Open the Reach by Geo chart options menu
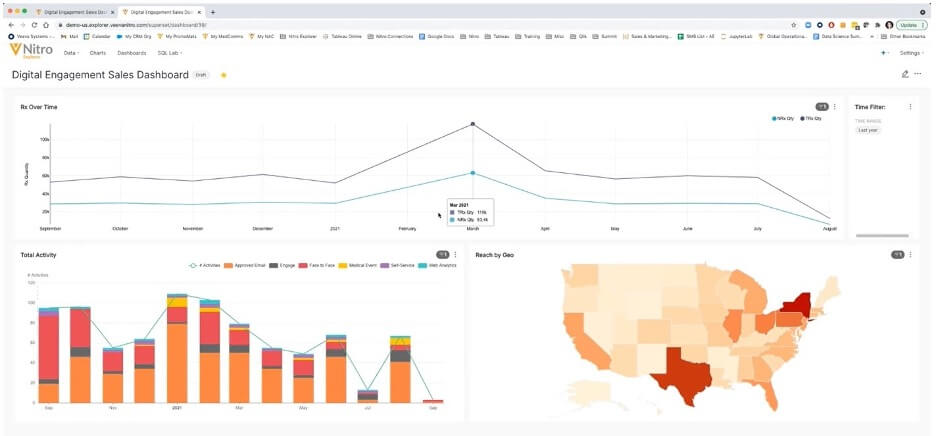This screenshot has height=436, width=936. pyautogui.click(x=910, y=255)
